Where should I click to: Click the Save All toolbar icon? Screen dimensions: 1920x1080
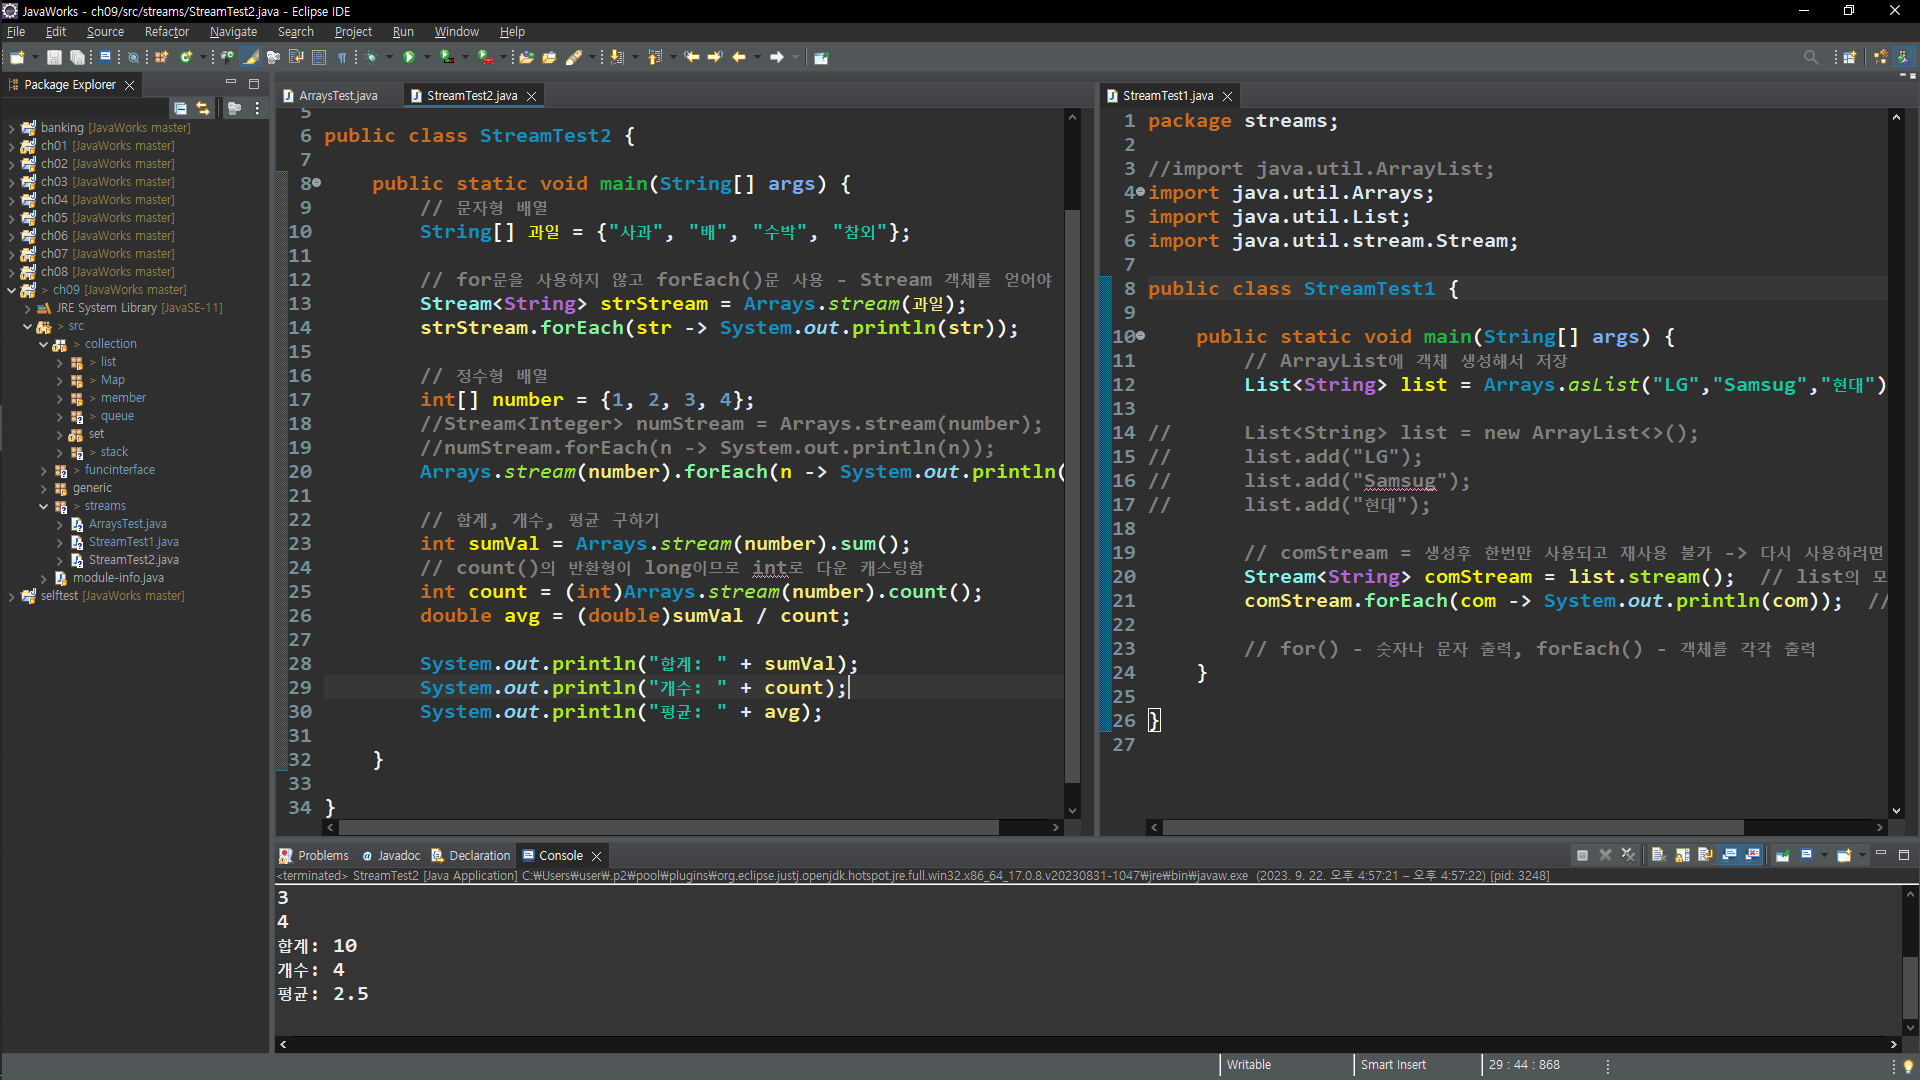76,57
